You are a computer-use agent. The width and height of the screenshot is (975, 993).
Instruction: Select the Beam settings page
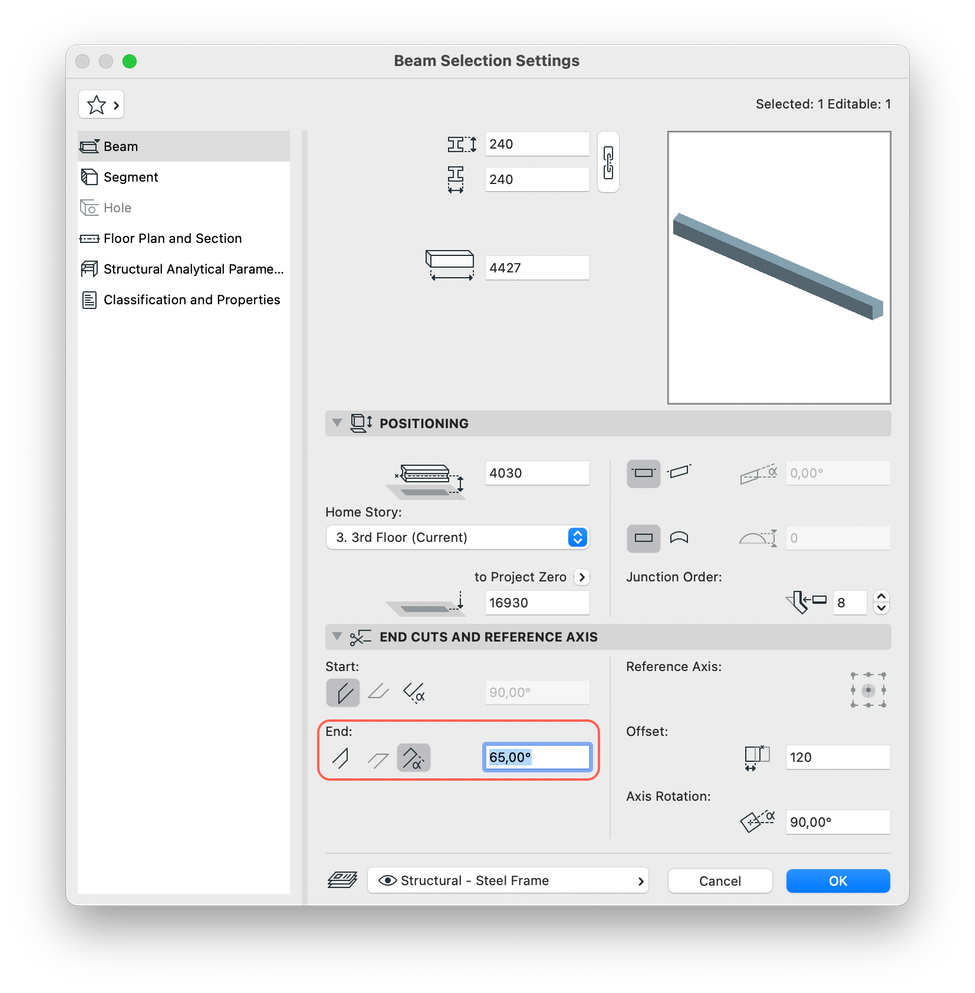[x=184, y=146]
